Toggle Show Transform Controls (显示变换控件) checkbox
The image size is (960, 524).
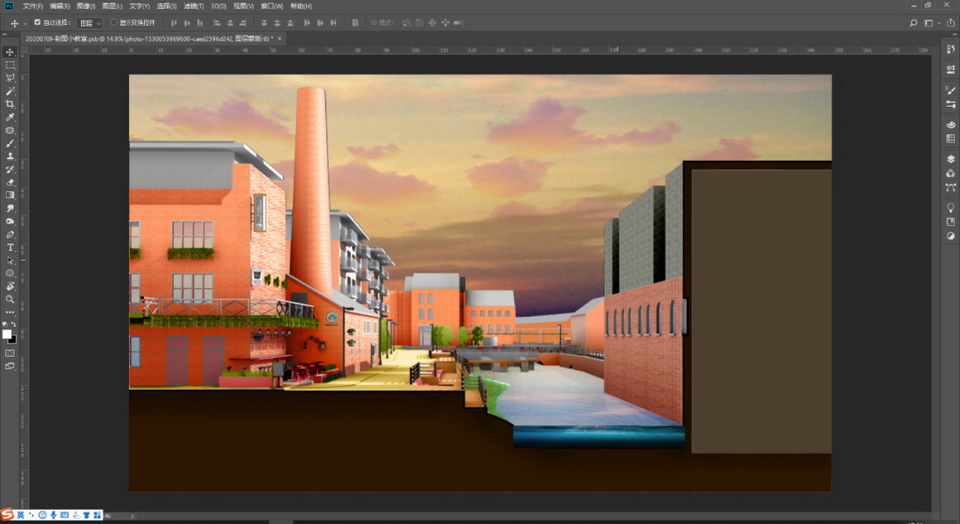114,22
